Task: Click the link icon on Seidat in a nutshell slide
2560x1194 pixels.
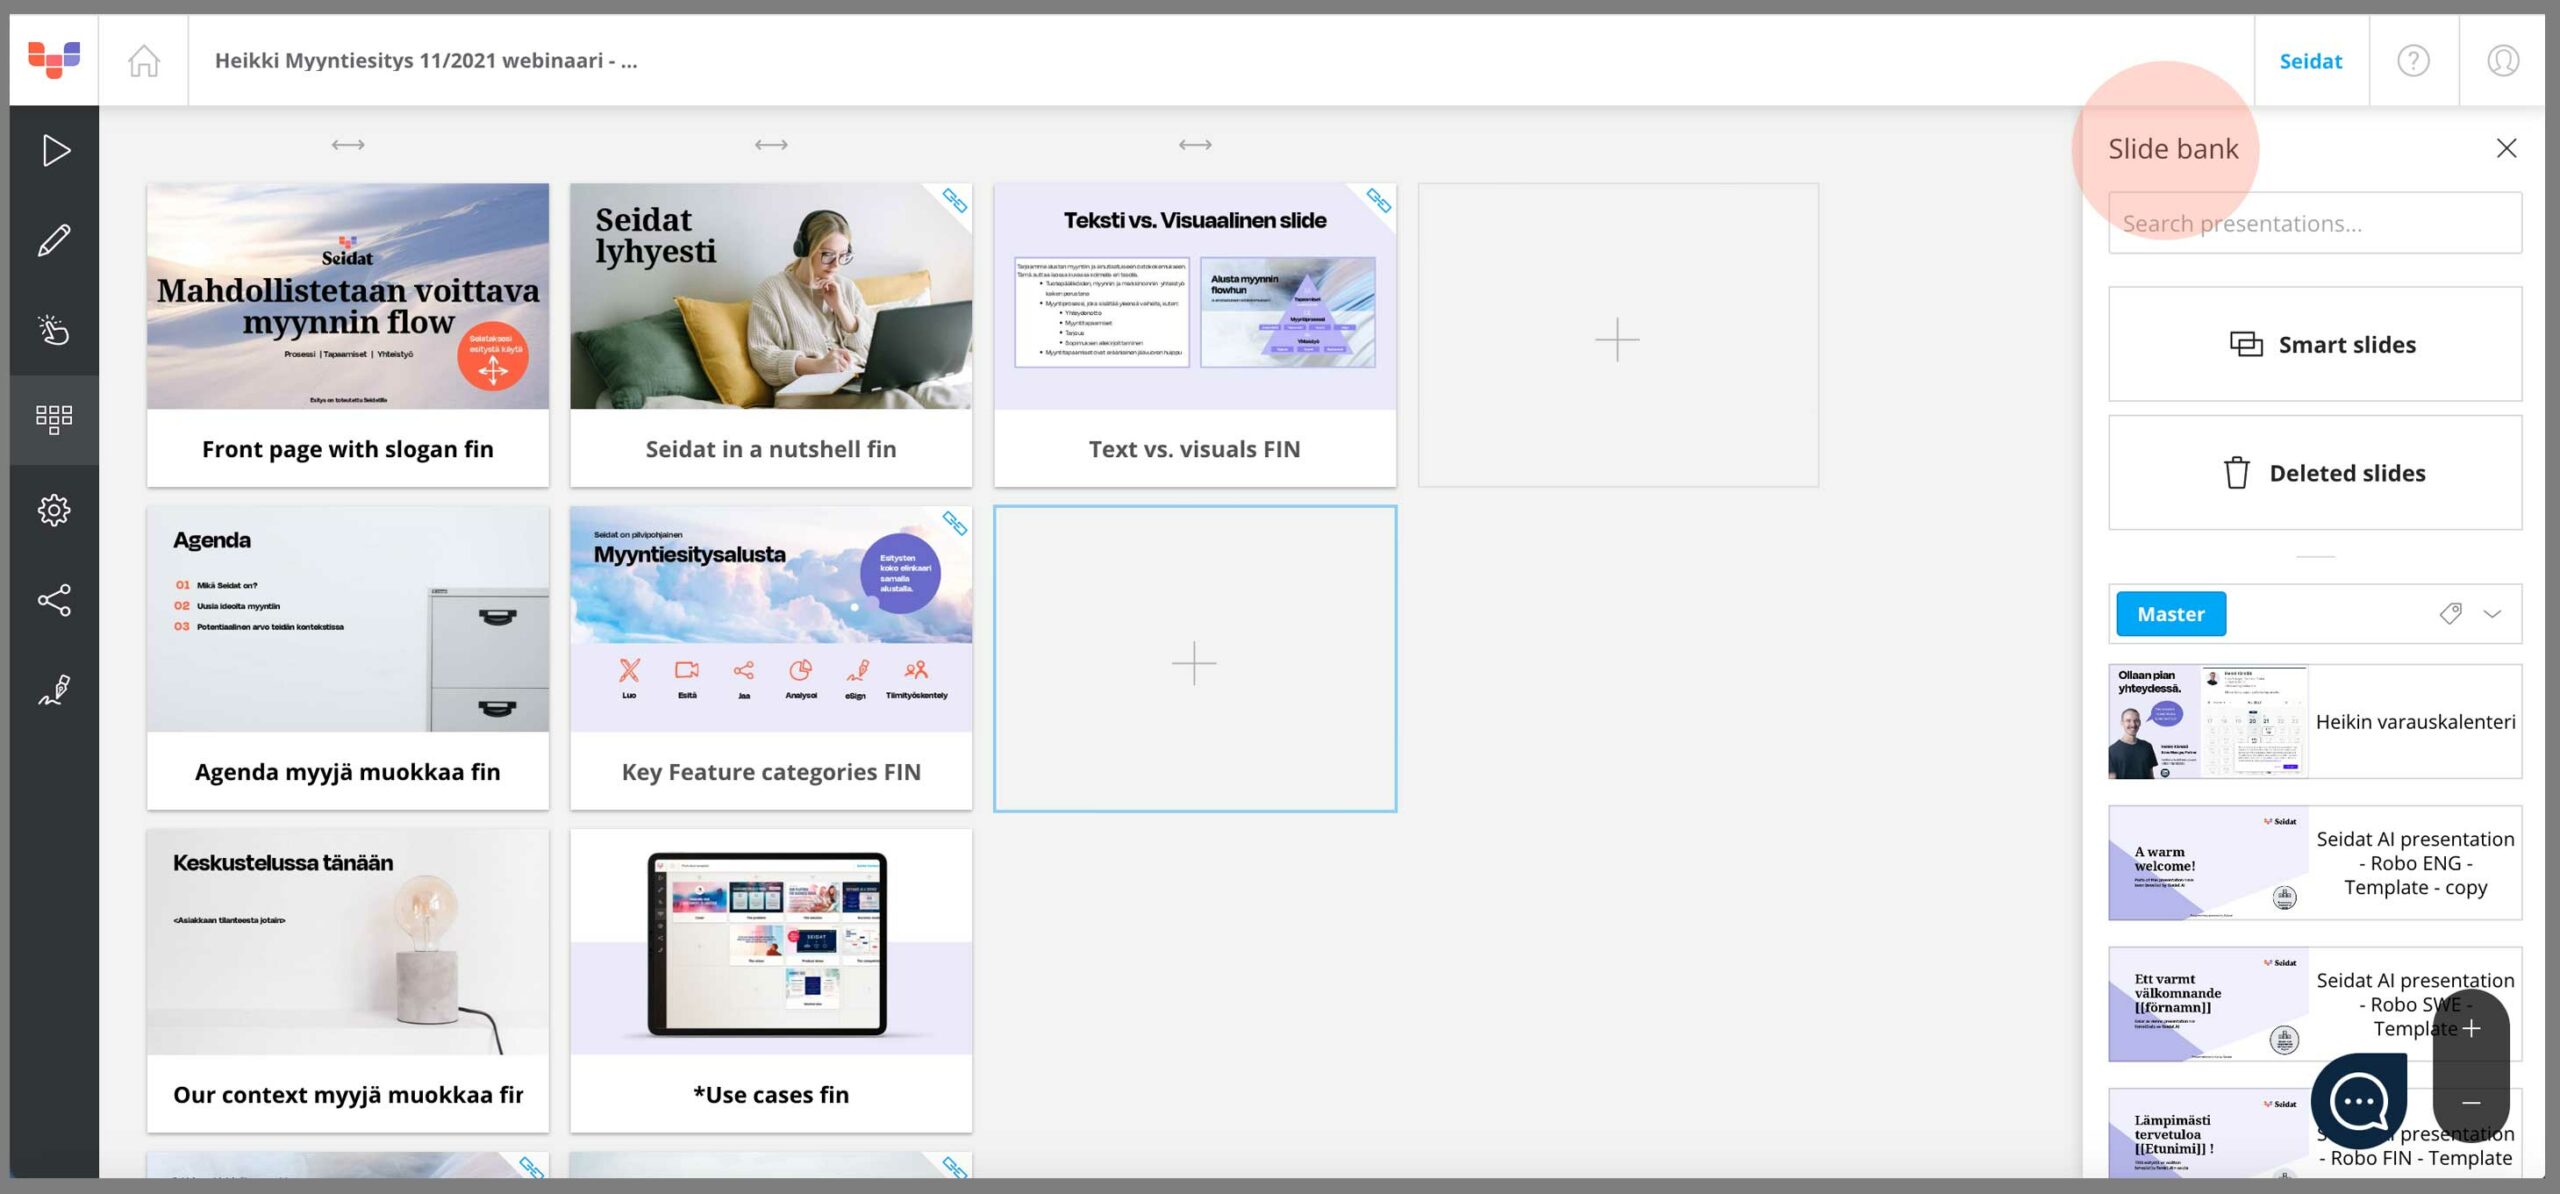Action: tap(954, 201)
